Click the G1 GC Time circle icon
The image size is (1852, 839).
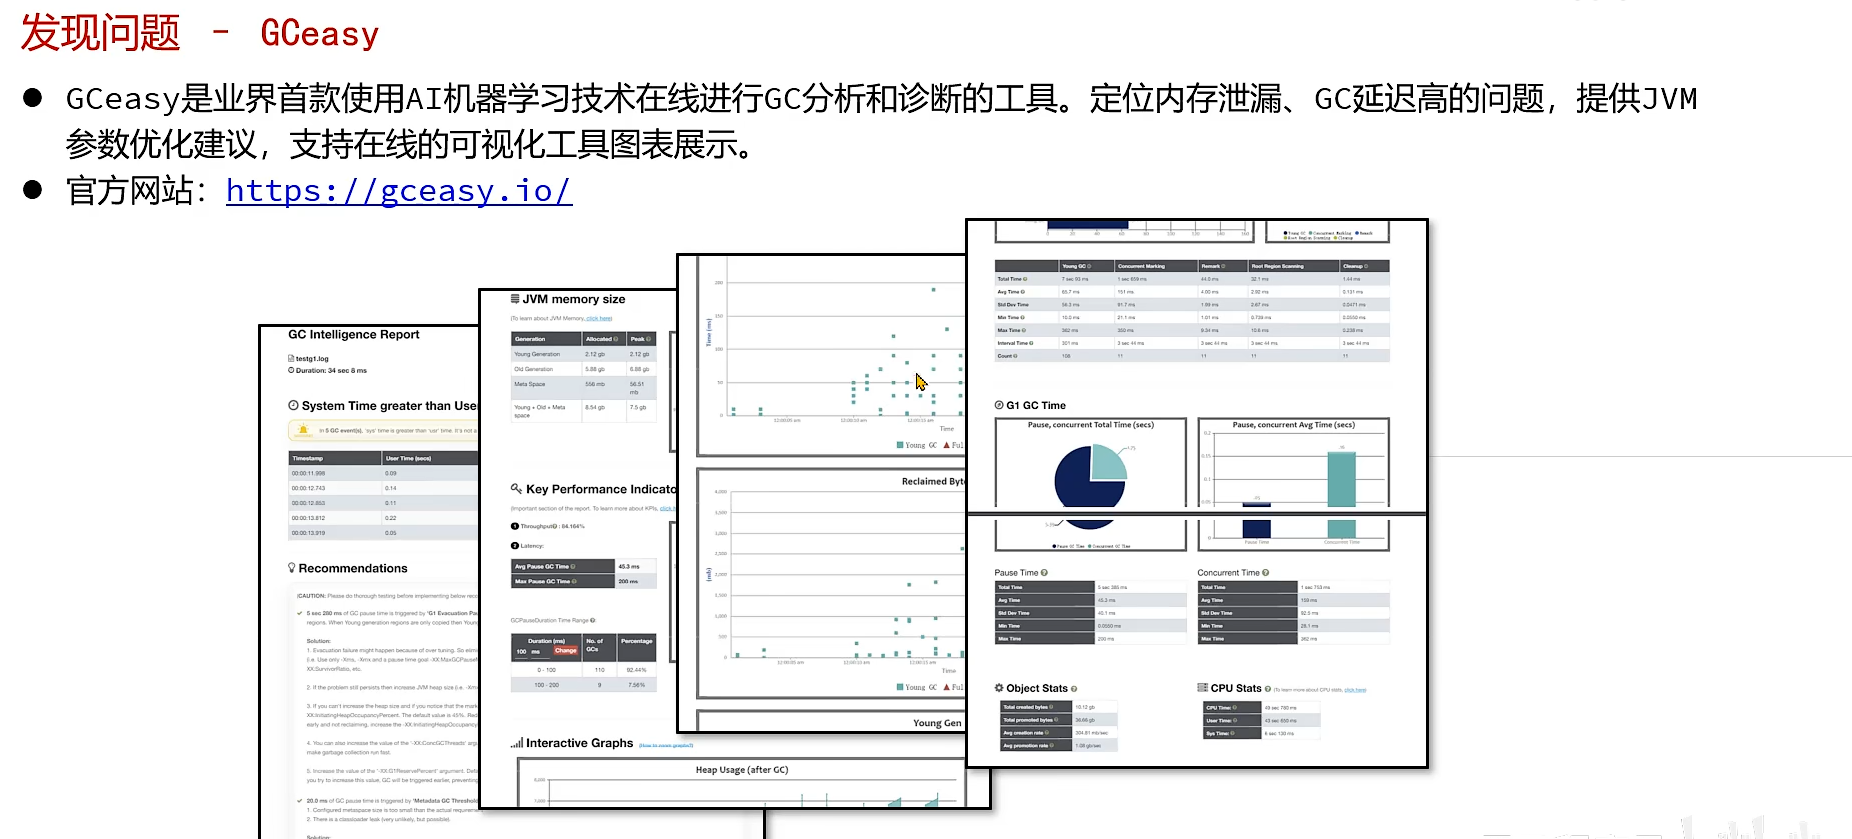[x=999, y=405]
